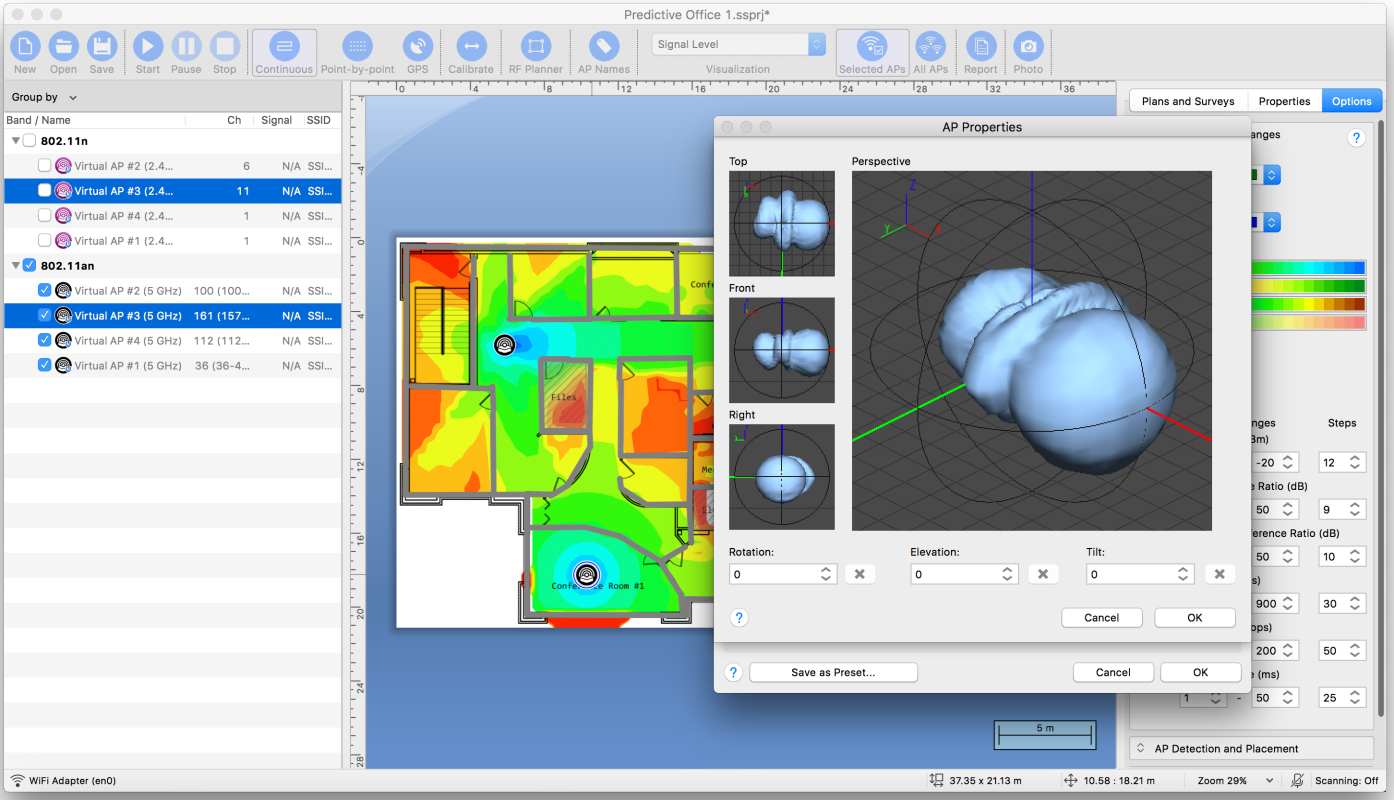Viewport: 1394px width, 800px height.
Task: Show All APs in visualization
Action: 931,44
